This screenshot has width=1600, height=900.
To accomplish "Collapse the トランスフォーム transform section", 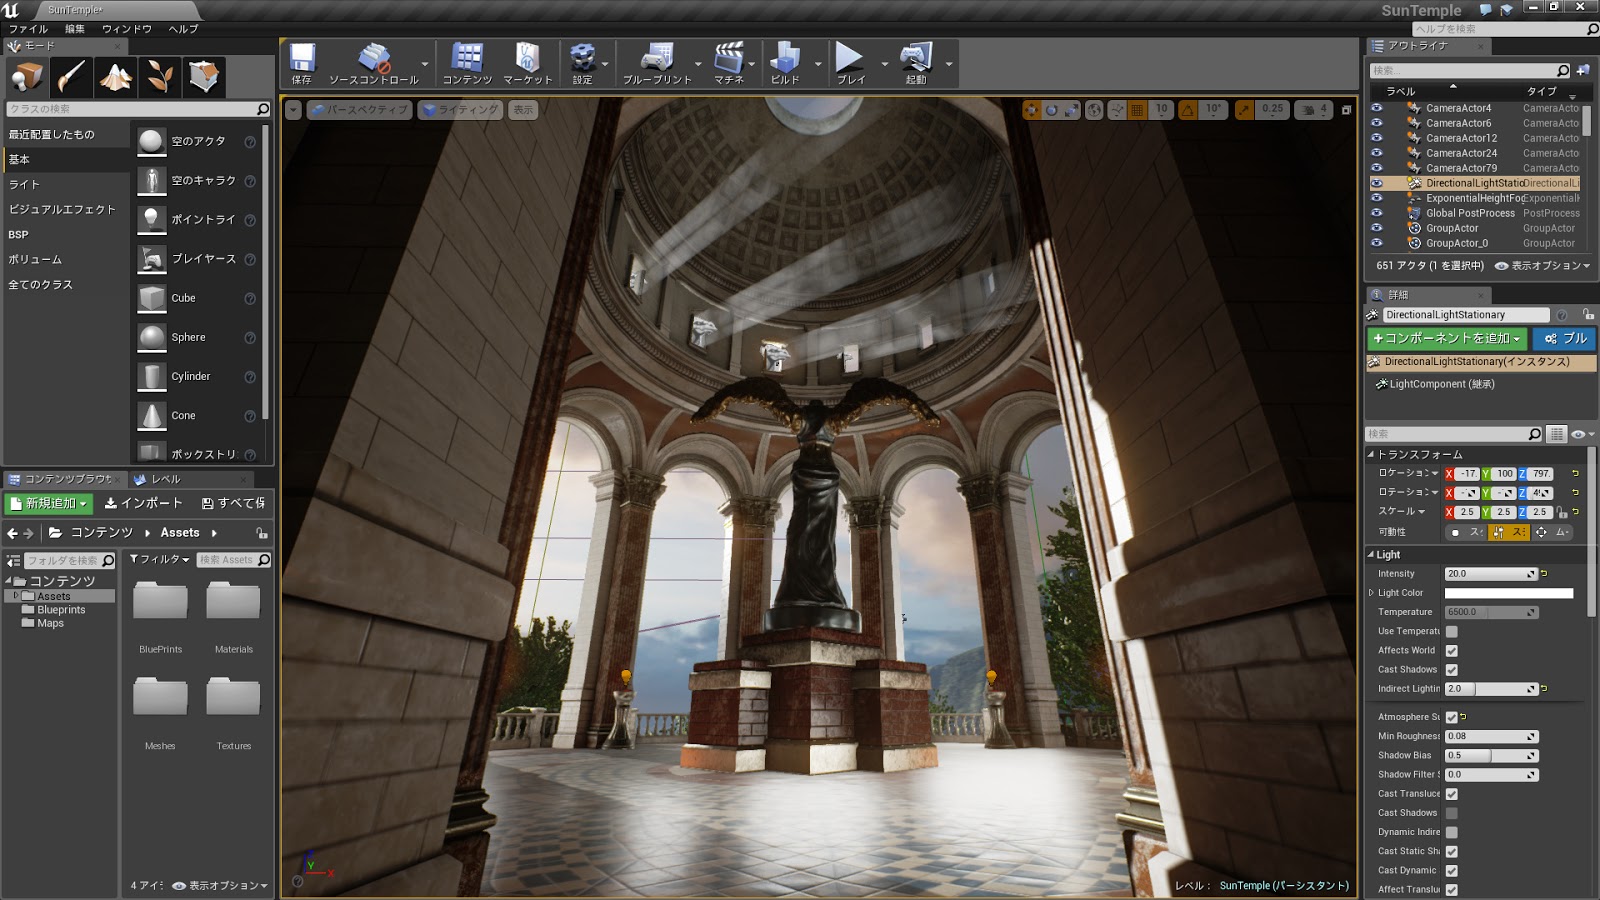I will pos(1371,454).
